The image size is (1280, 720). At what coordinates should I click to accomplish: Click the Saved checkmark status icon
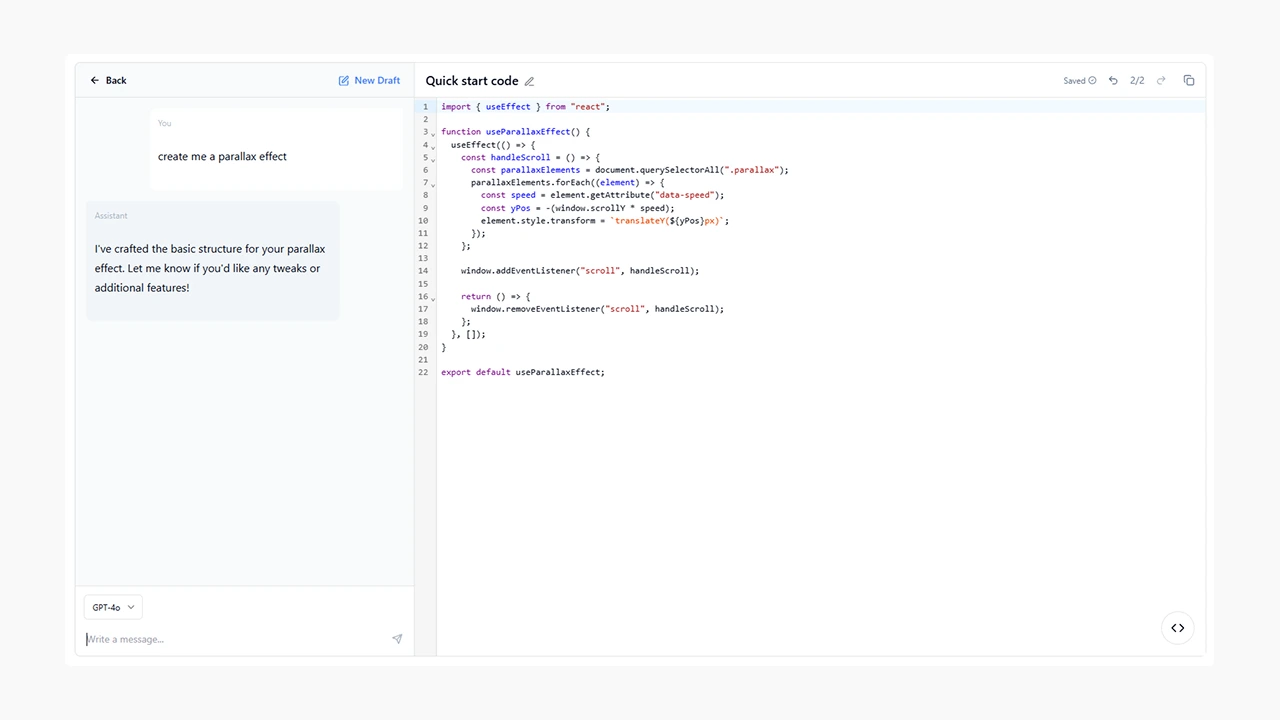click(x=1092, y=81)
